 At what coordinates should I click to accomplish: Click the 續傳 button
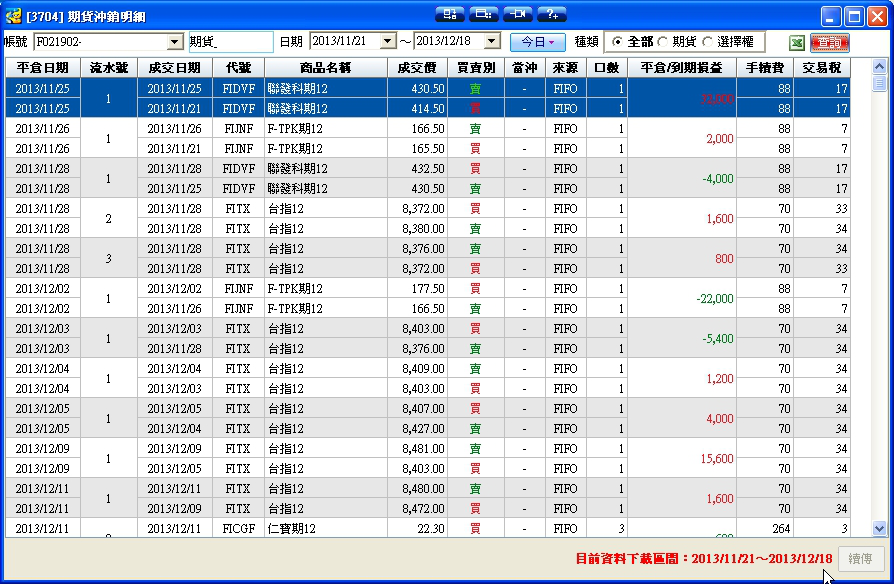(860, 558)
